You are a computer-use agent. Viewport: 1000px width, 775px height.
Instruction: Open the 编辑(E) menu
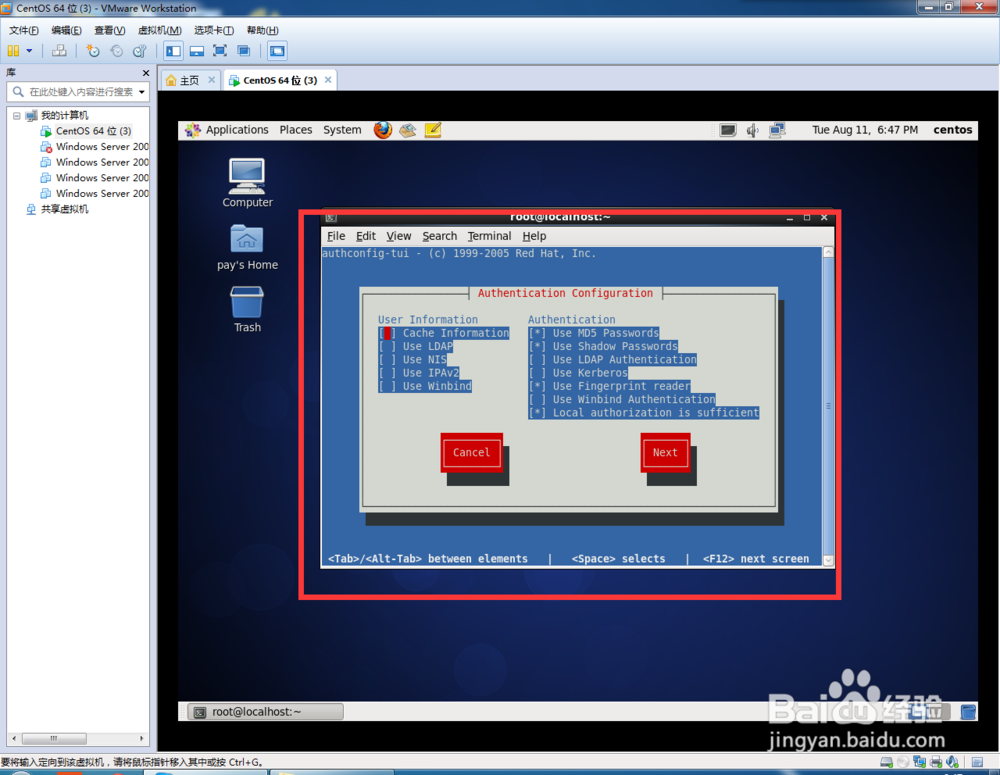click(66, 30)
